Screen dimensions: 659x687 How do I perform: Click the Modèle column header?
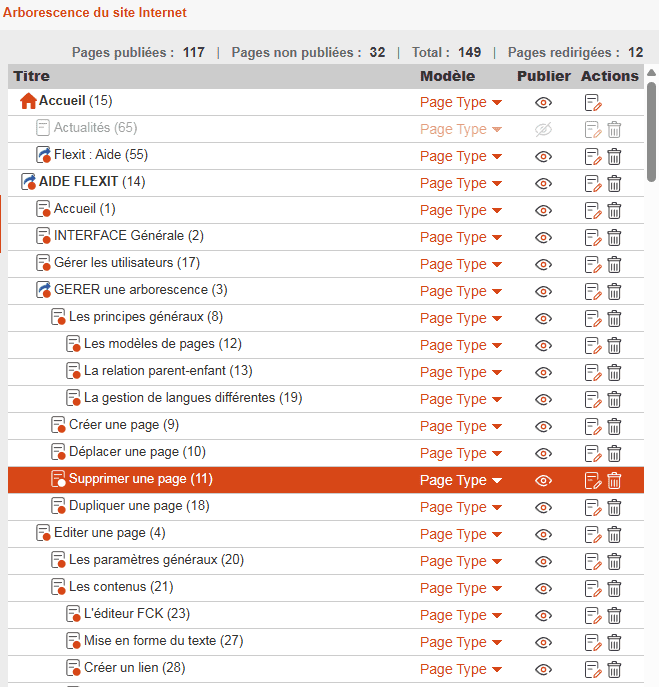447,76
